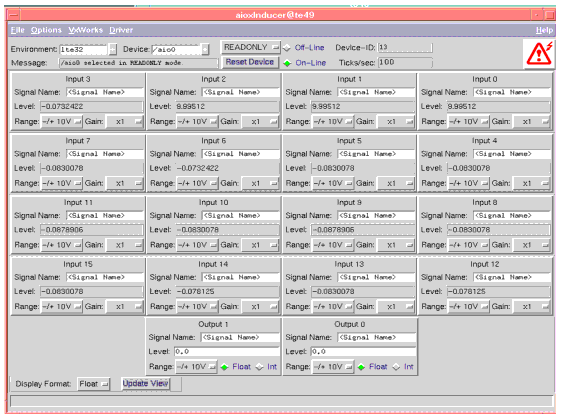Click the Device field arrow button
The image size is (561, 415).
pos(205,49)
